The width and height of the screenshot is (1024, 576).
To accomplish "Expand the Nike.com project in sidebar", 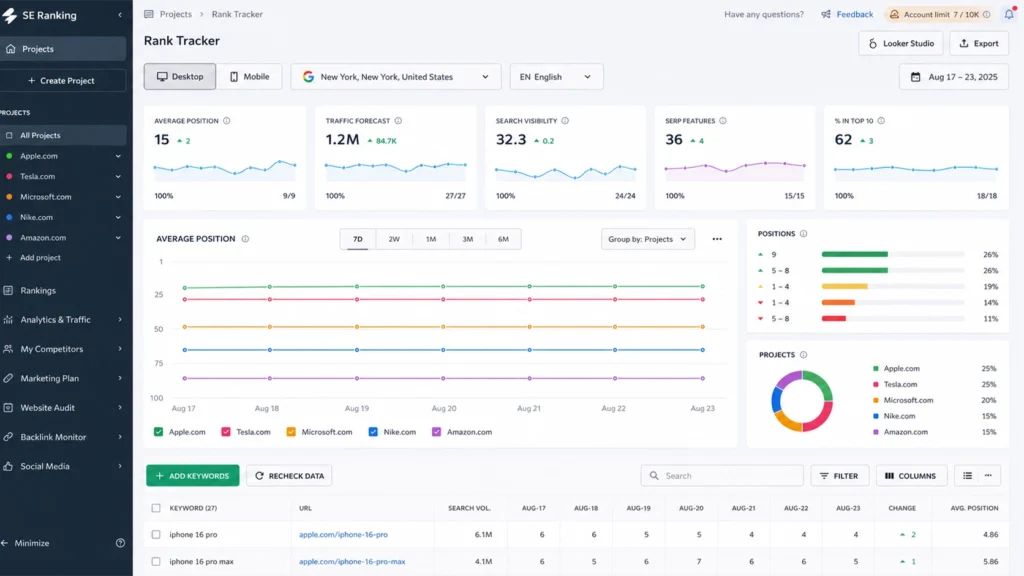I will click(118, 217).
